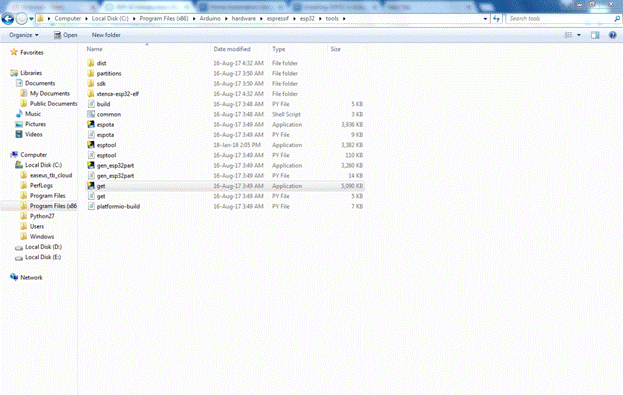
Task: Select the esptool Application file icon
Action: (91, 145)
